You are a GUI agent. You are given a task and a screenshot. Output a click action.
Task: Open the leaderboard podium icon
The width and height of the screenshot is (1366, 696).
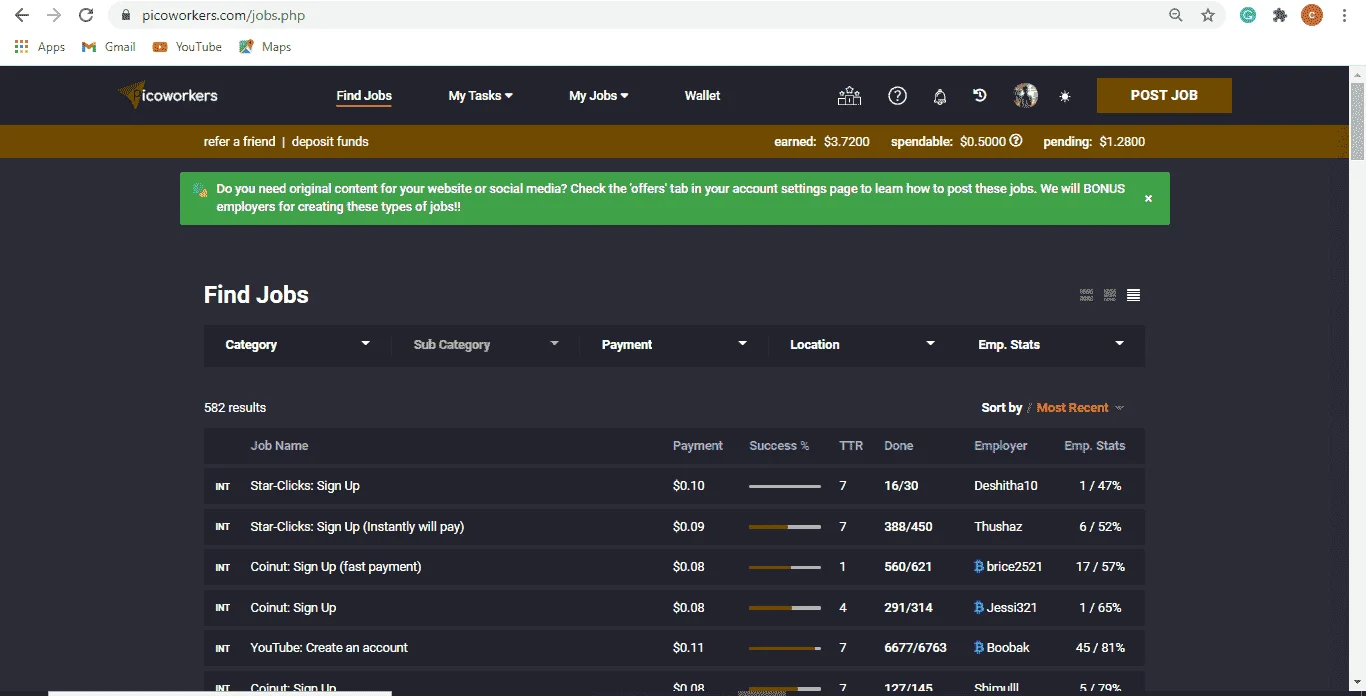849,96
